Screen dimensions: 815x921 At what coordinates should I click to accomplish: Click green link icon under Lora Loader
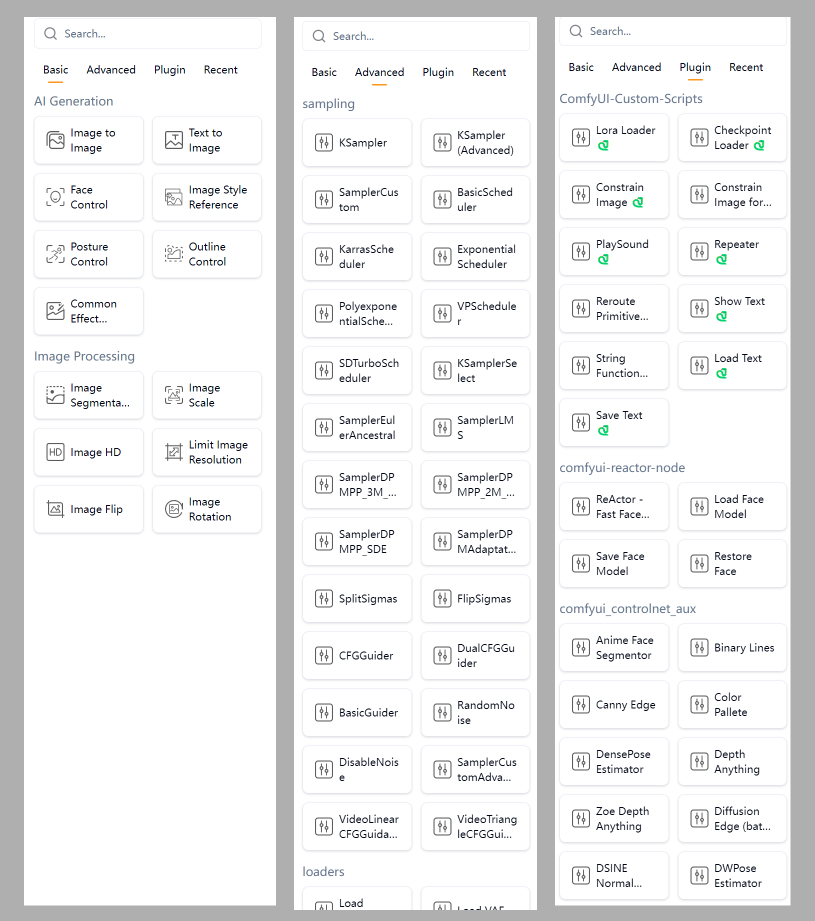[603, 146]
